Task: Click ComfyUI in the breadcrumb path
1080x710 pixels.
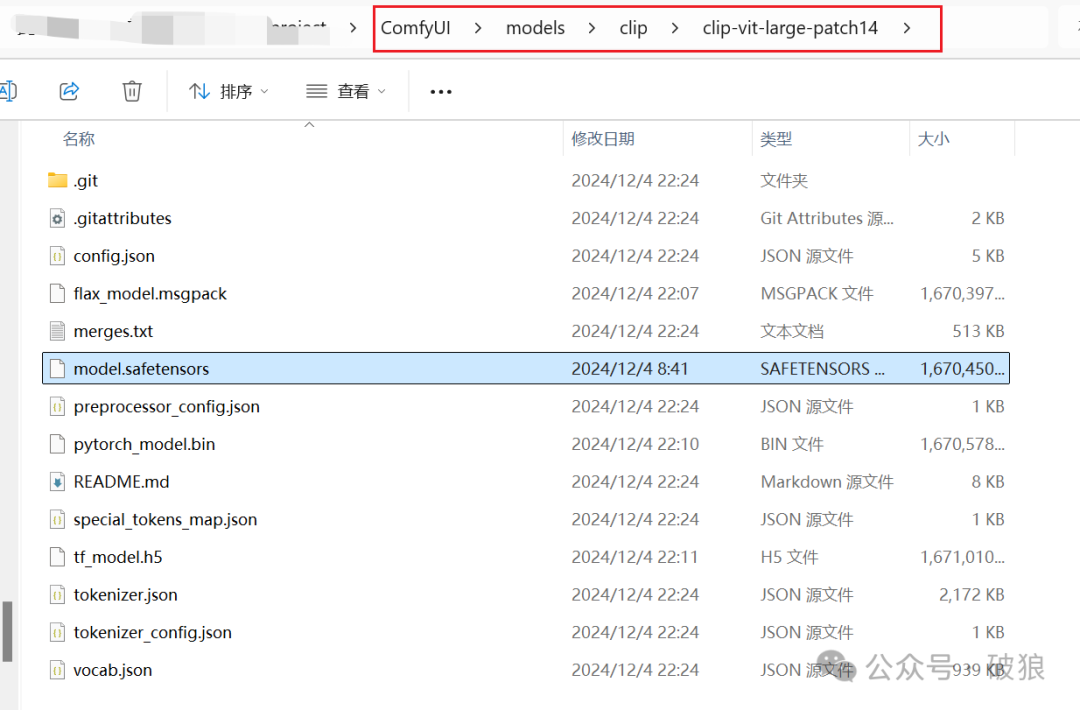Action: pos(415,28)
